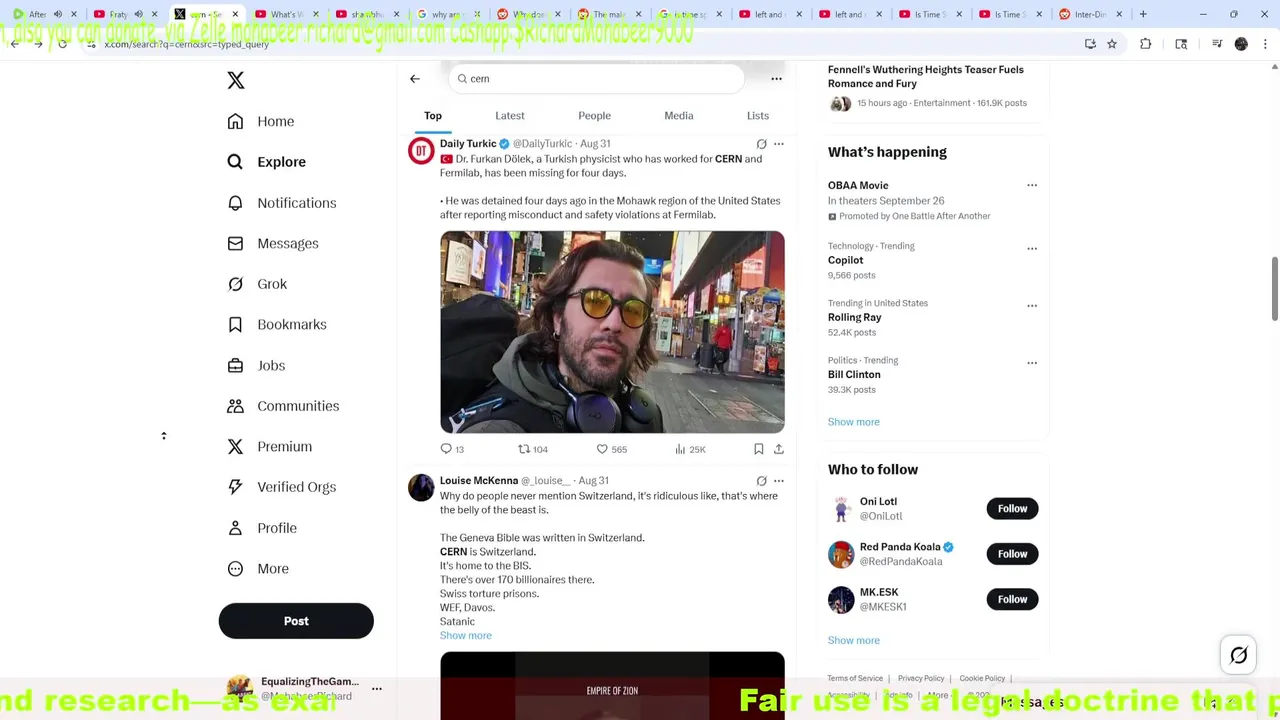Viewport: 1280px width, 720px height.
Task: Open account menu next to EqualizingTheGam...
Action: pos(377,689)
